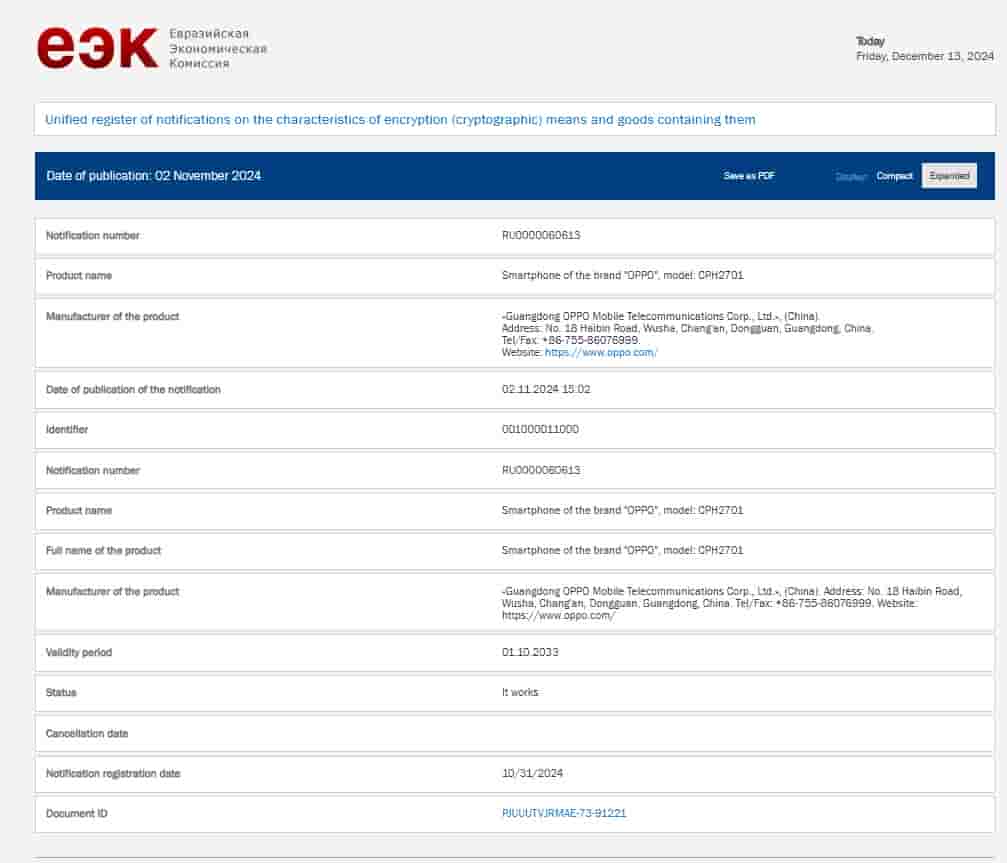Open Document ID RIUUUTVJRMAE-73-91221
The width and height of the screenshot is (1007, 863).
[566, 813]
